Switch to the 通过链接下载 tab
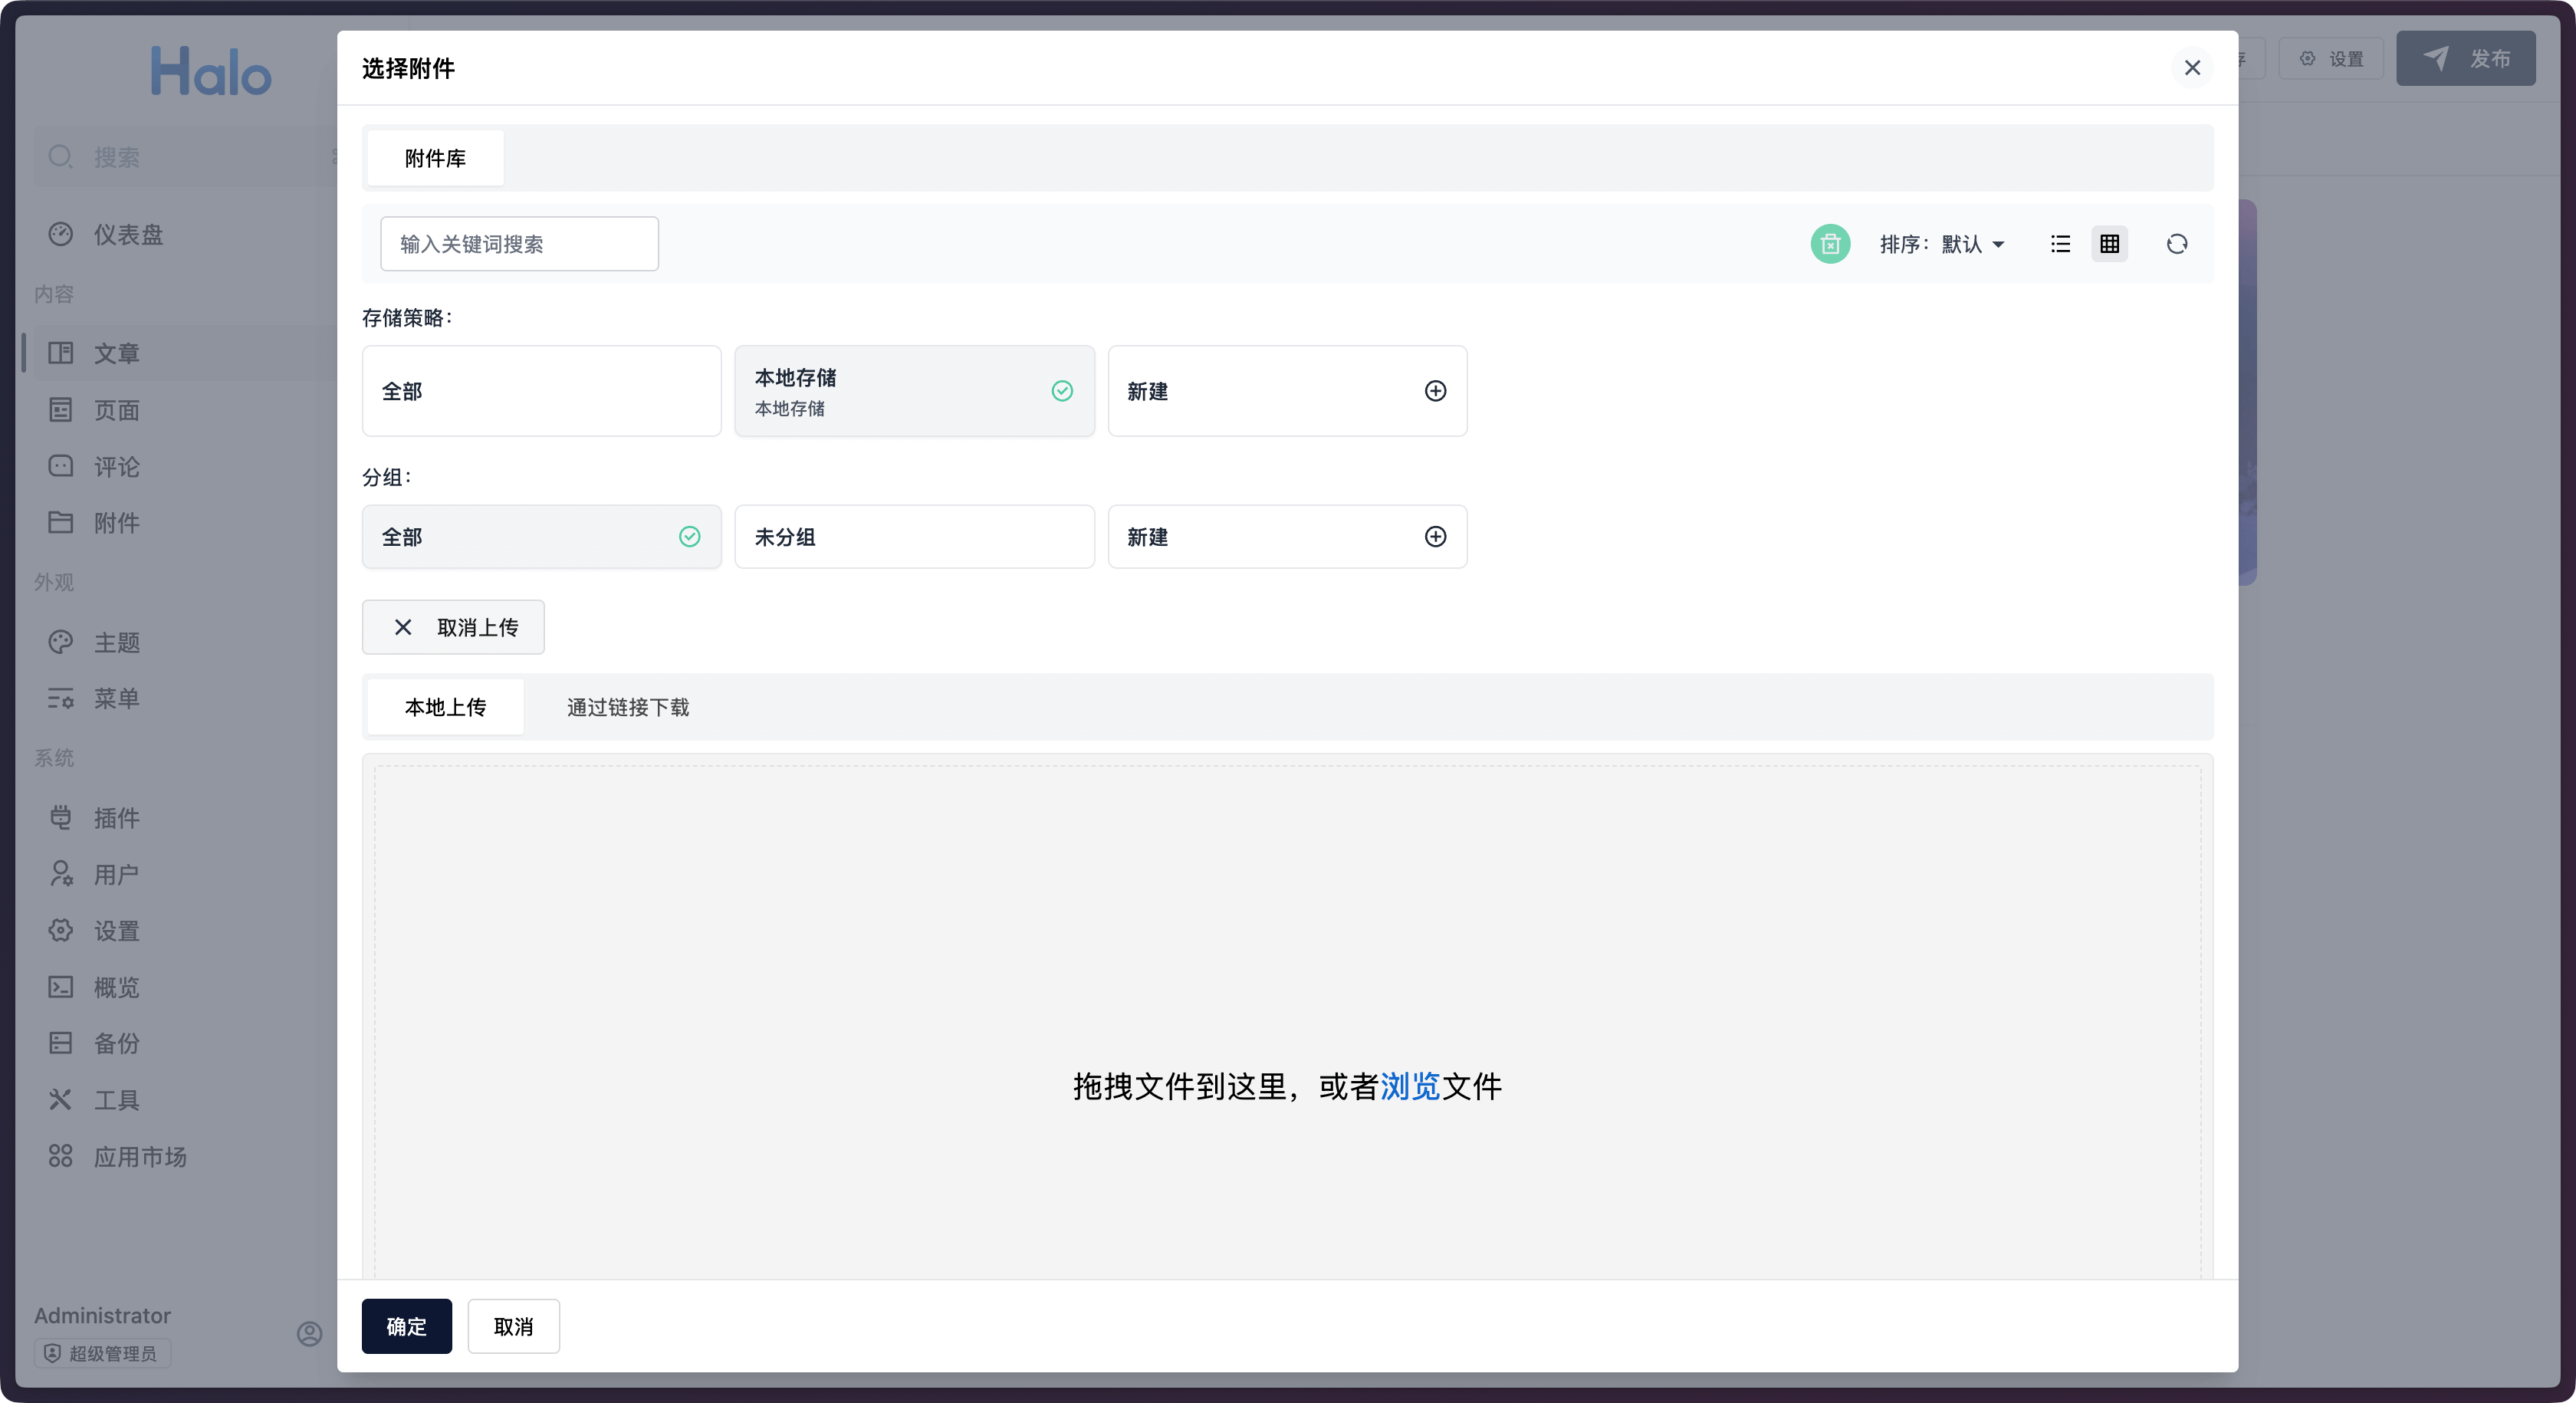Viewport: 2576px width, 1403px height. 627,706
